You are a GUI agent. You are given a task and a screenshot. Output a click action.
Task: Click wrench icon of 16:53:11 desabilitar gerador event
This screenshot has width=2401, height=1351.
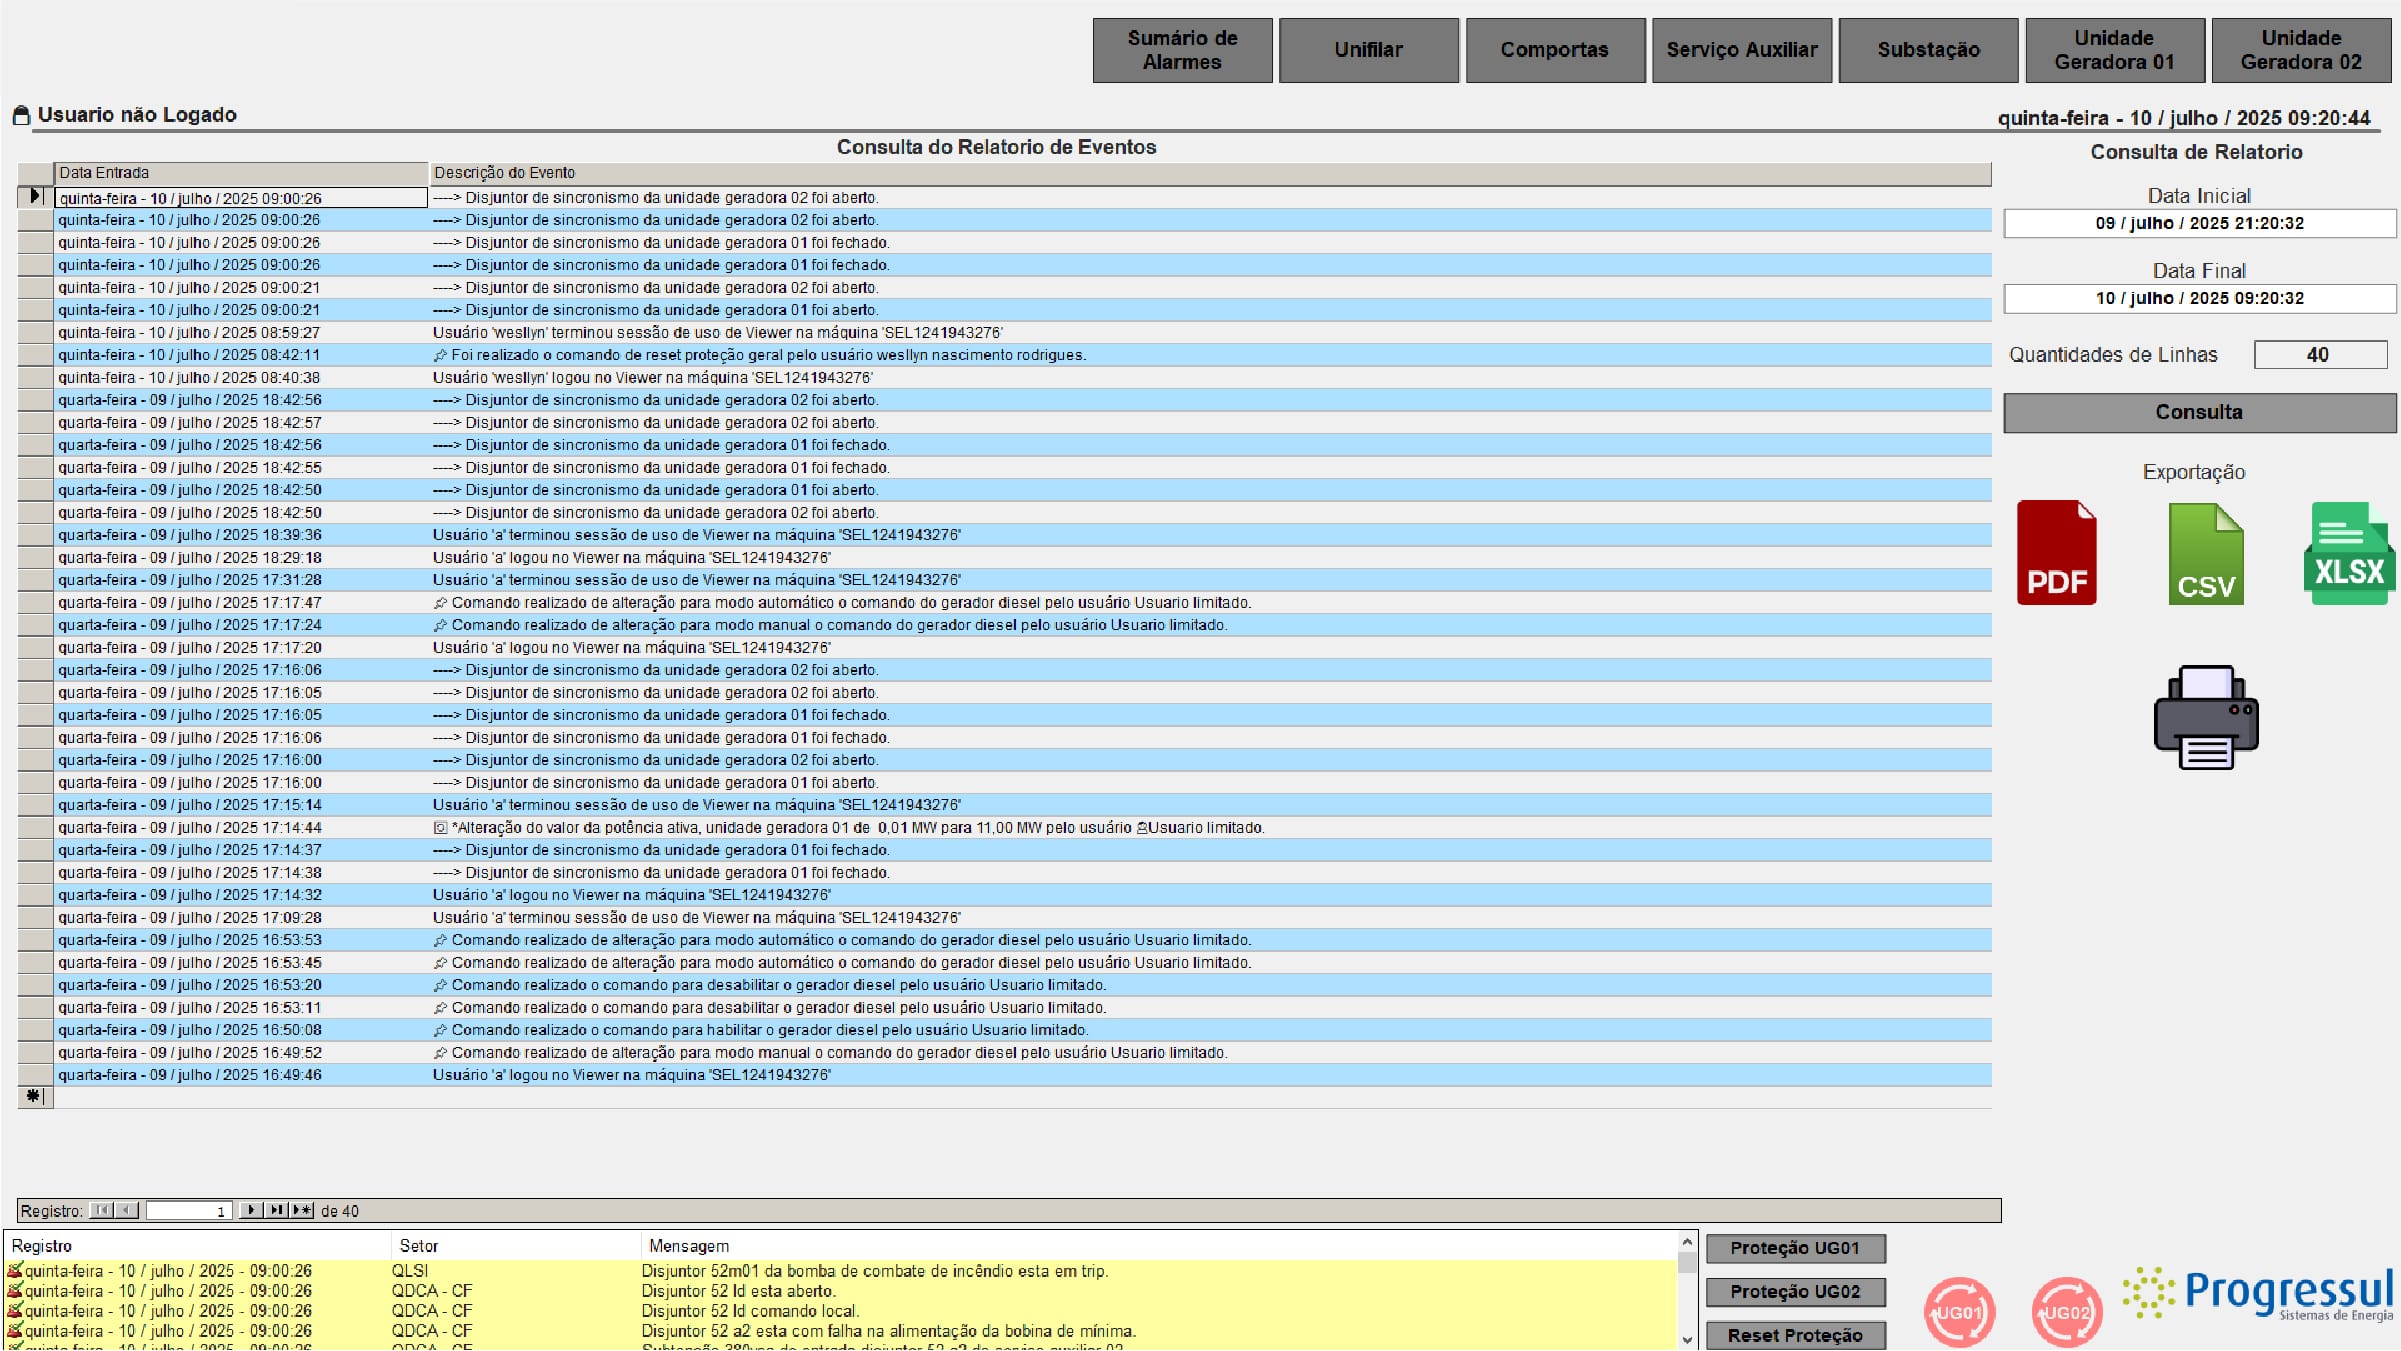[440, 1008]
